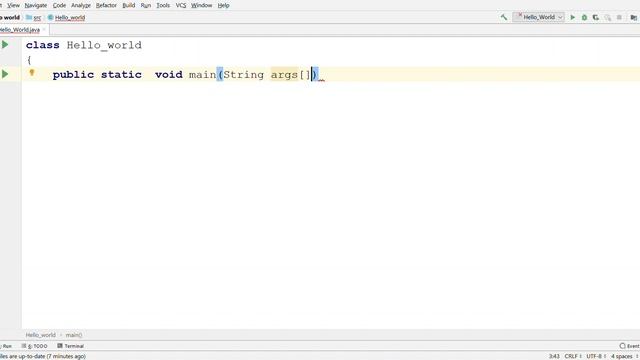This screenshot has width=640, height=360.
Task: Click the word public in the code
Action: point(73,75)
